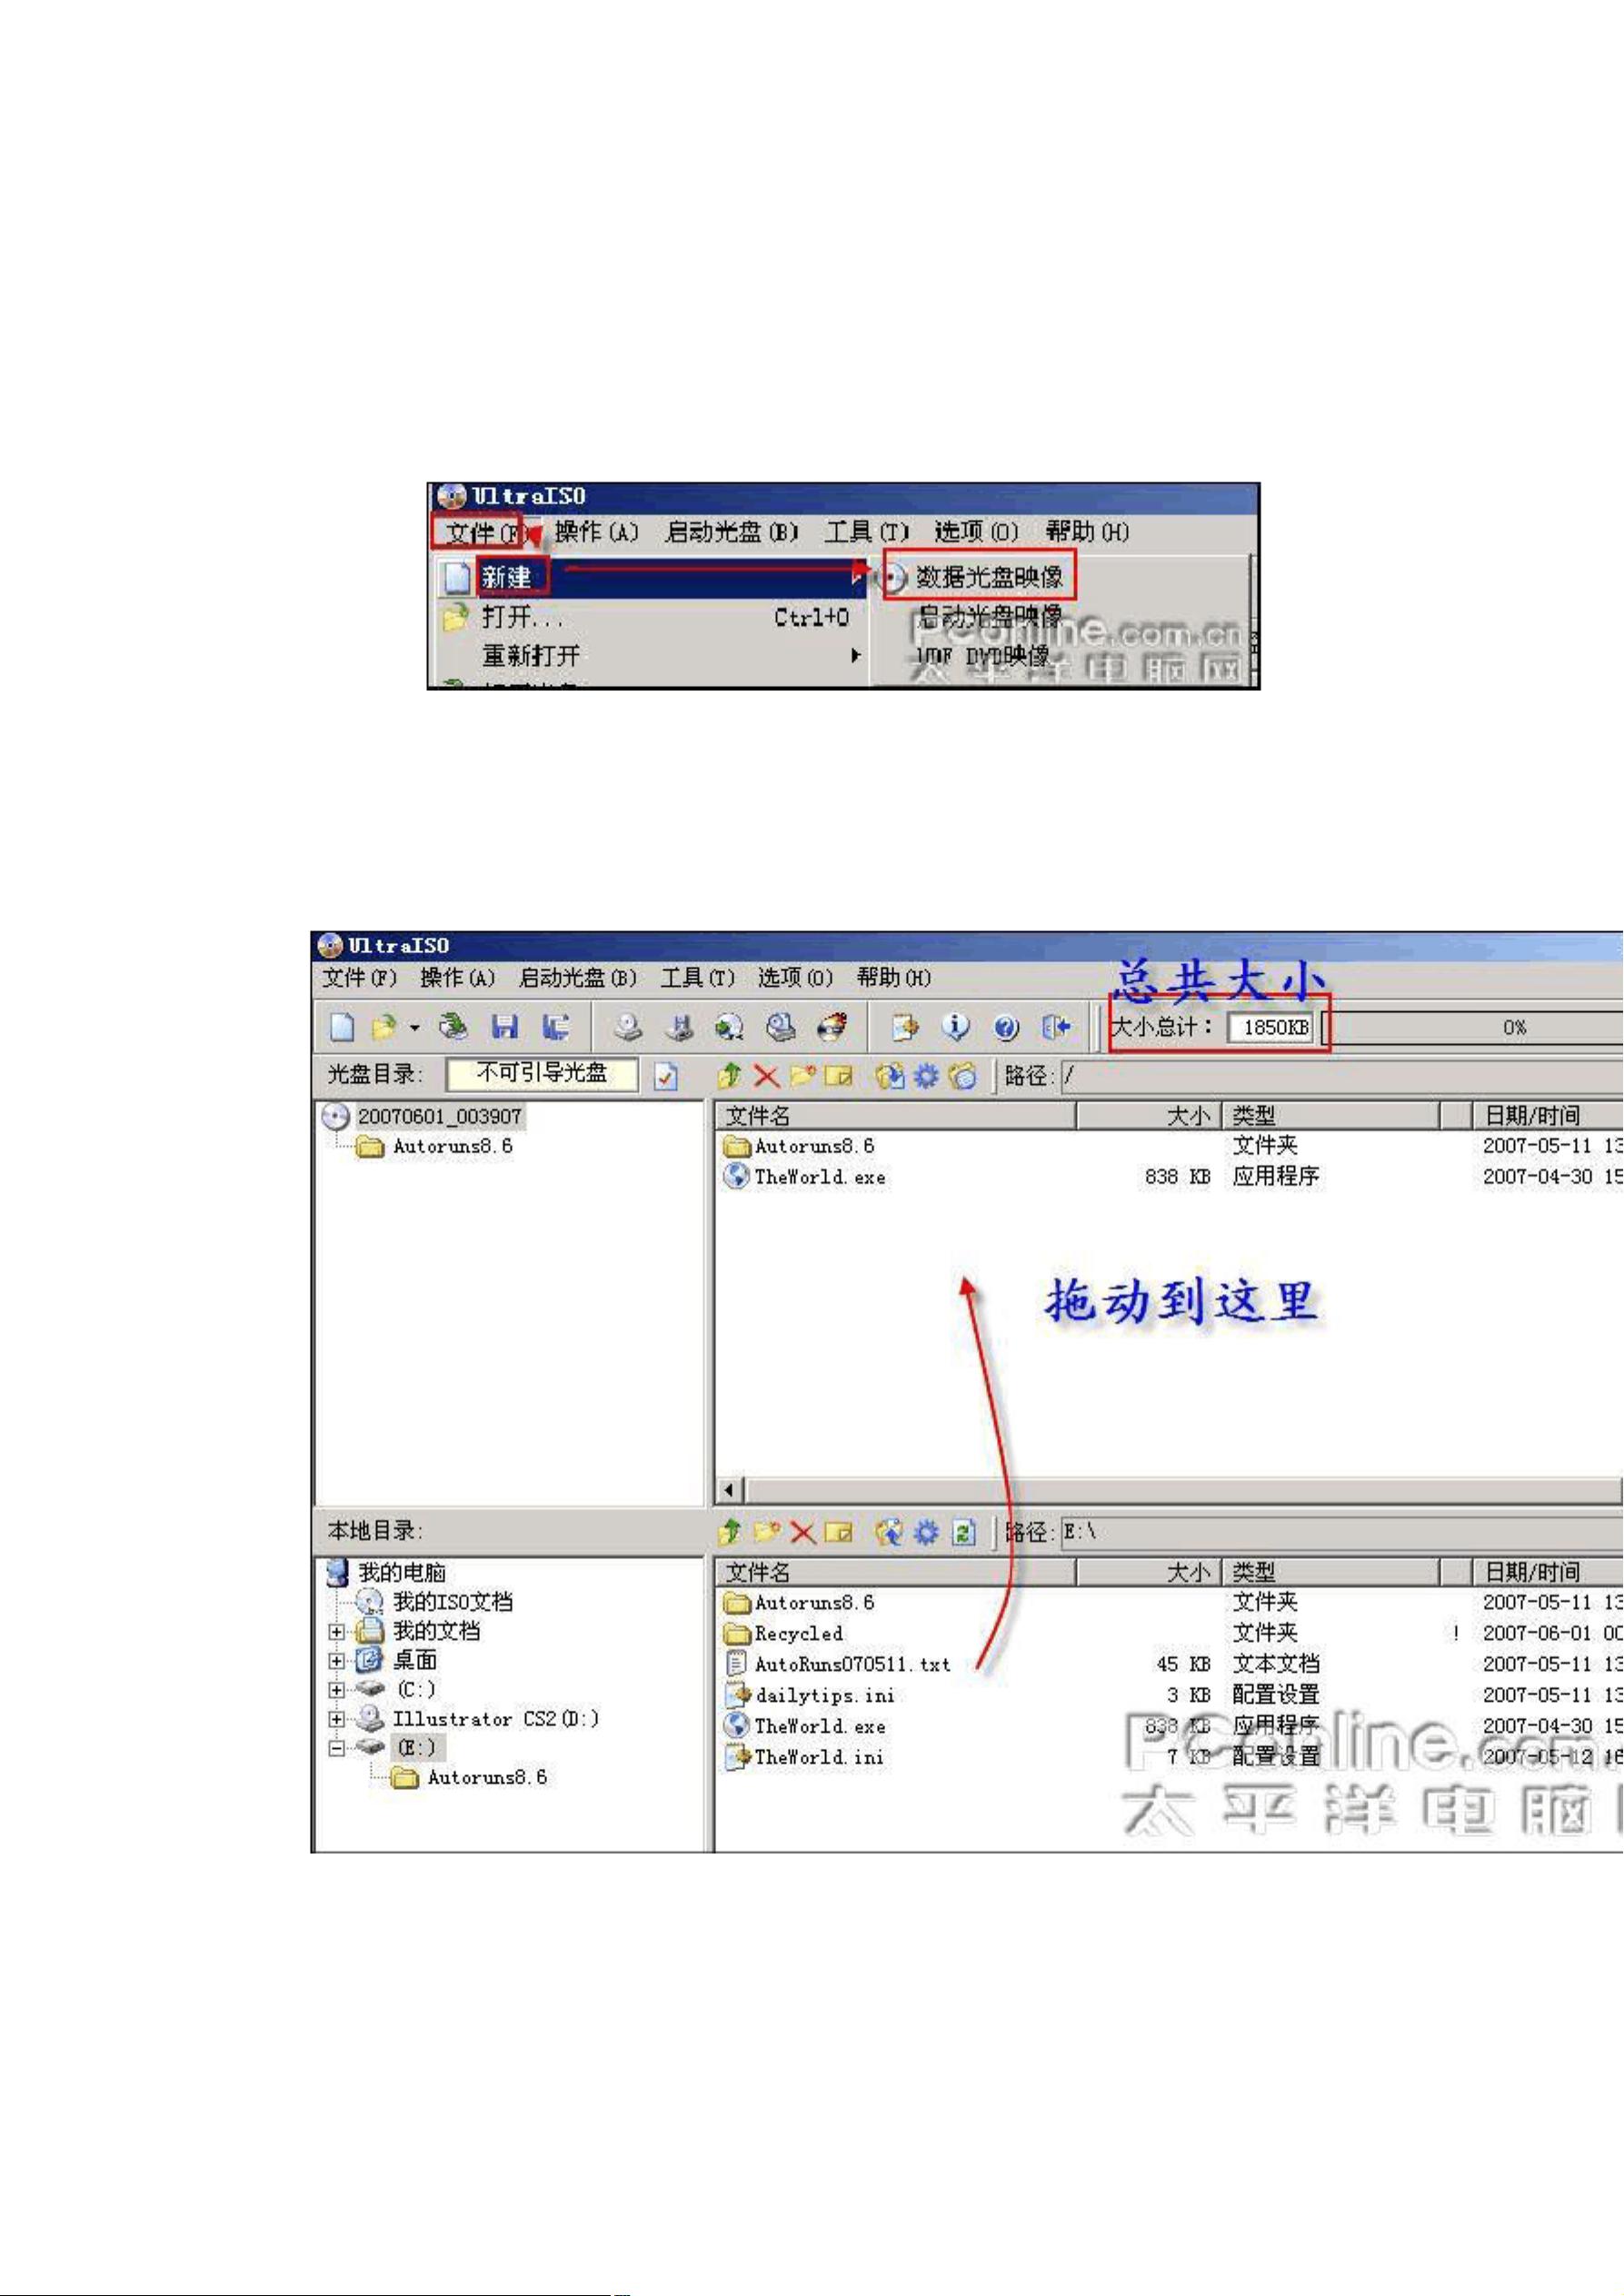The height and width of the screenshot is (2296, 1624).
Task: Select 新建 entry in the open File menu
Action: click(x=507, y=577)
